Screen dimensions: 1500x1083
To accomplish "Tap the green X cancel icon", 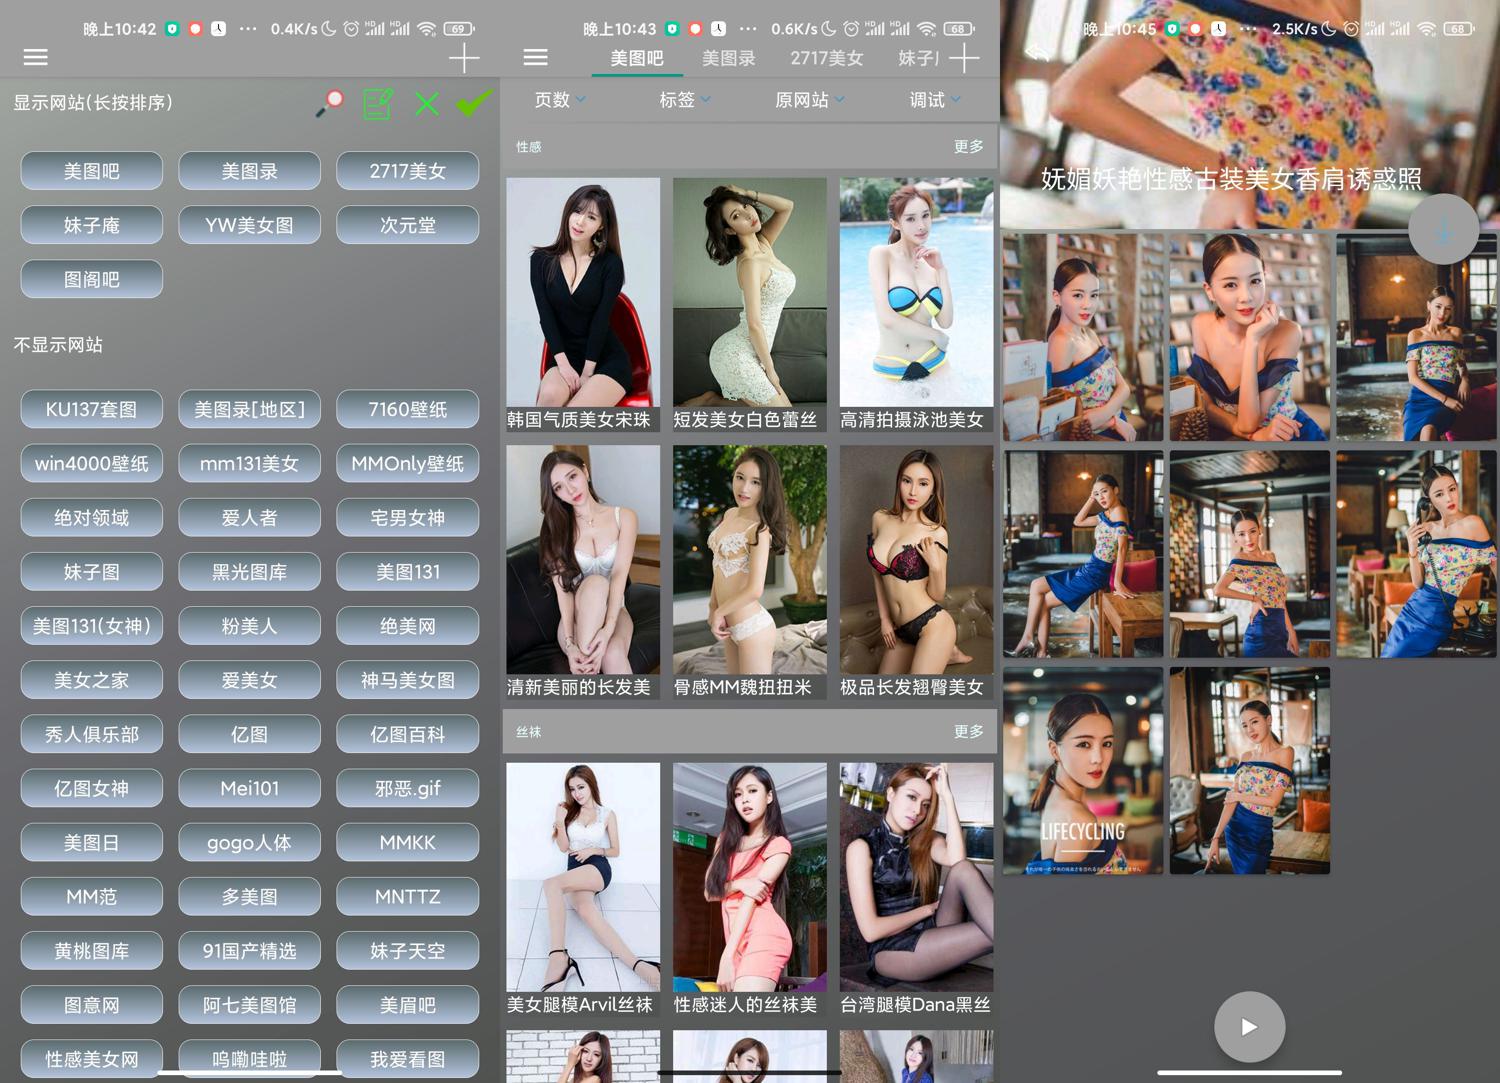I will click(427, 103).
